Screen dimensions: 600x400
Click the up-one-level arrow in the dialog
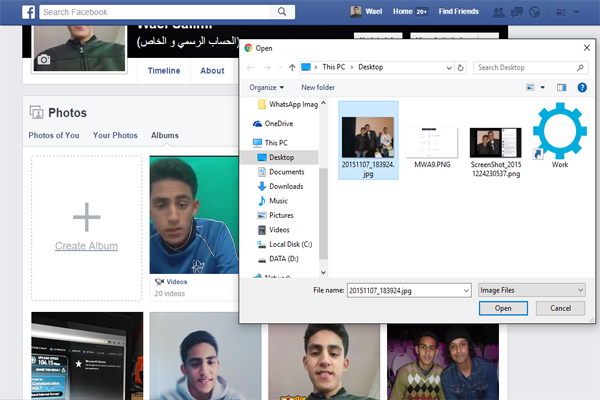pyautogui.click(x=292, y=67)
